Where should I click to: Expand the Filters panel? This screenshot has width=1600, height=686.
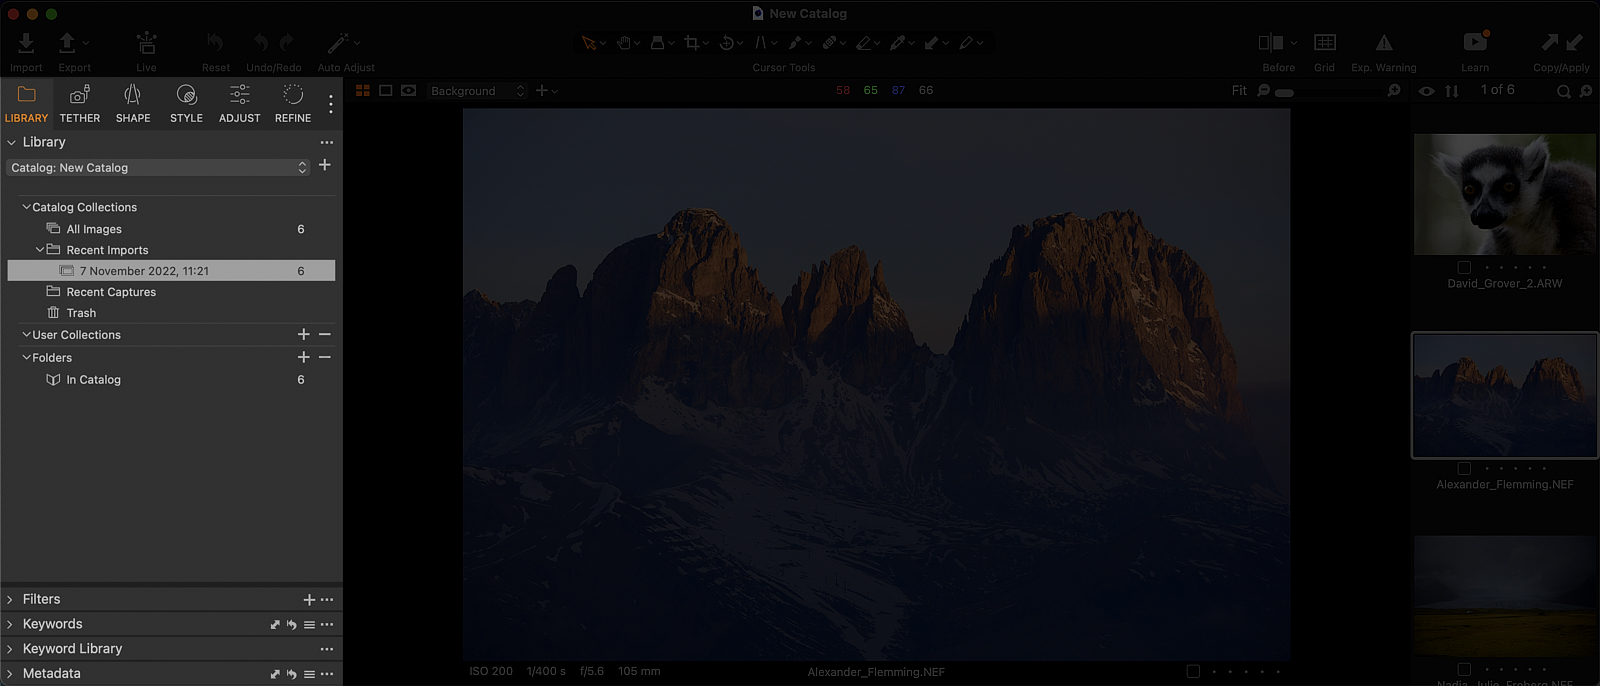10,599
